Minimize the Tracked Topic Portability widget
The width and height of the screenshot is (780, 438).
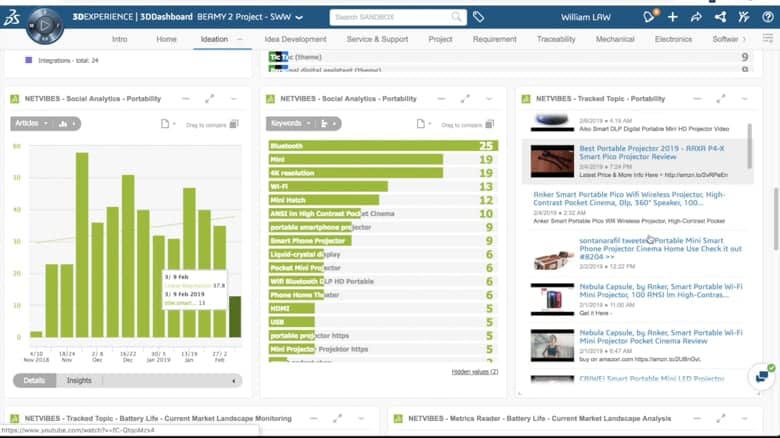(697, 99)
